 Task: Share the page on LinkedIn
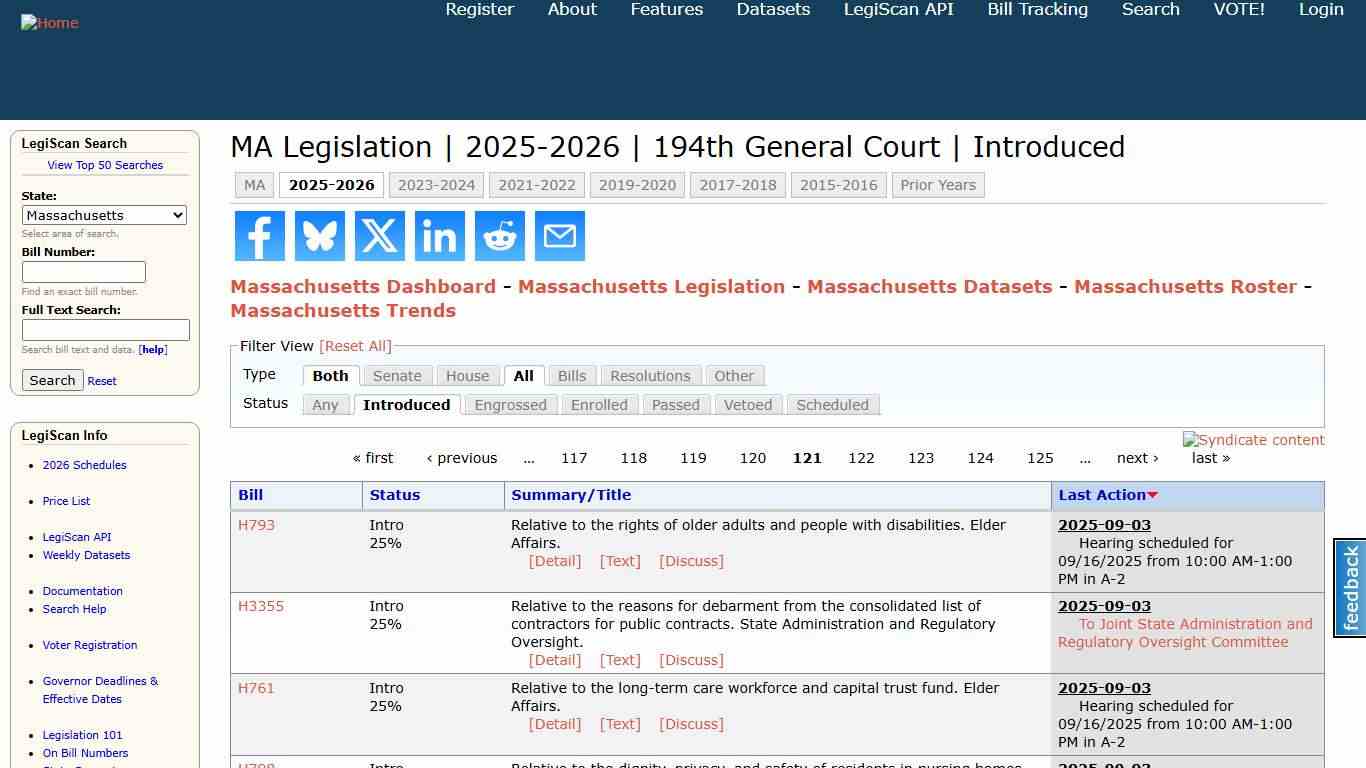[439, 236]
